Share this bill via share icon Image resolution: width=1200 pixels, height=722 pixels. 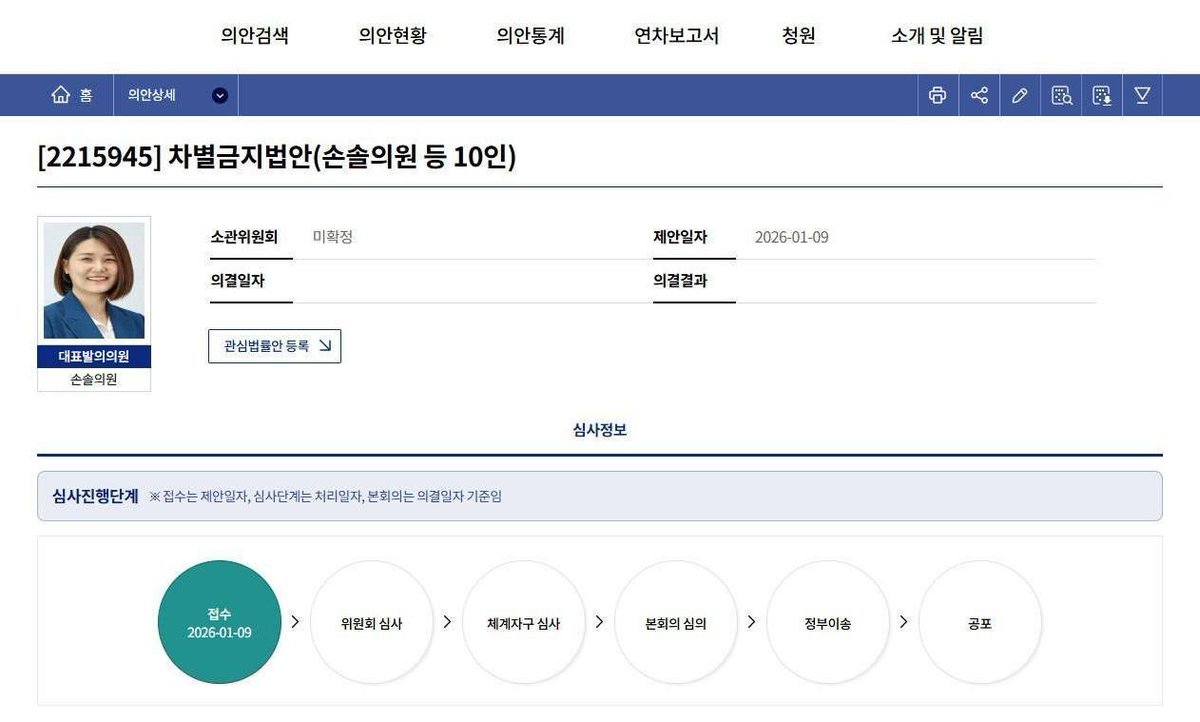point(979,95)
